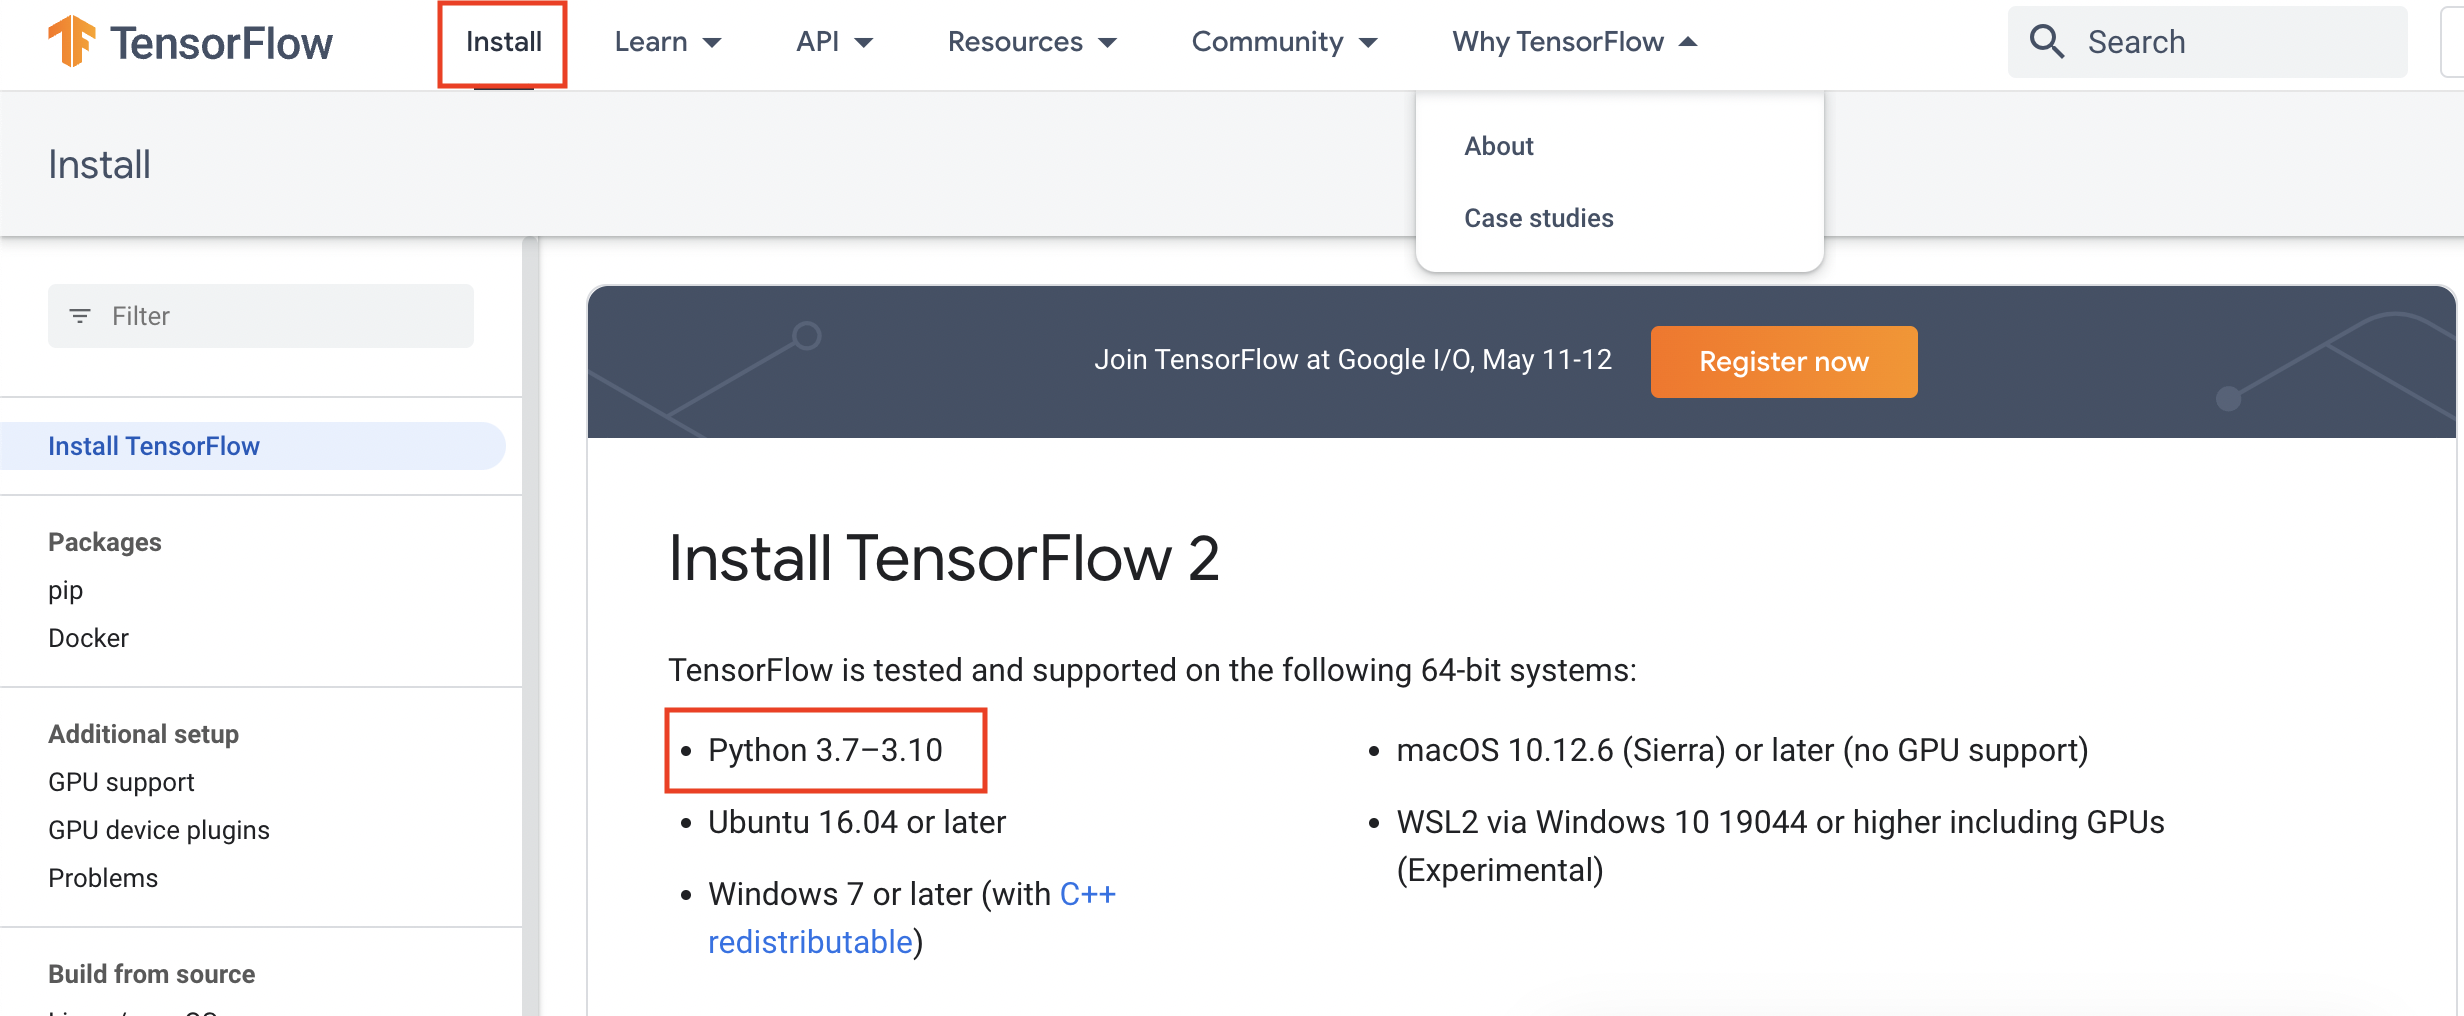Open the pip packages page
Image resolution: width=2464 pixels, height=1016 pixels.
click(65, 590)
